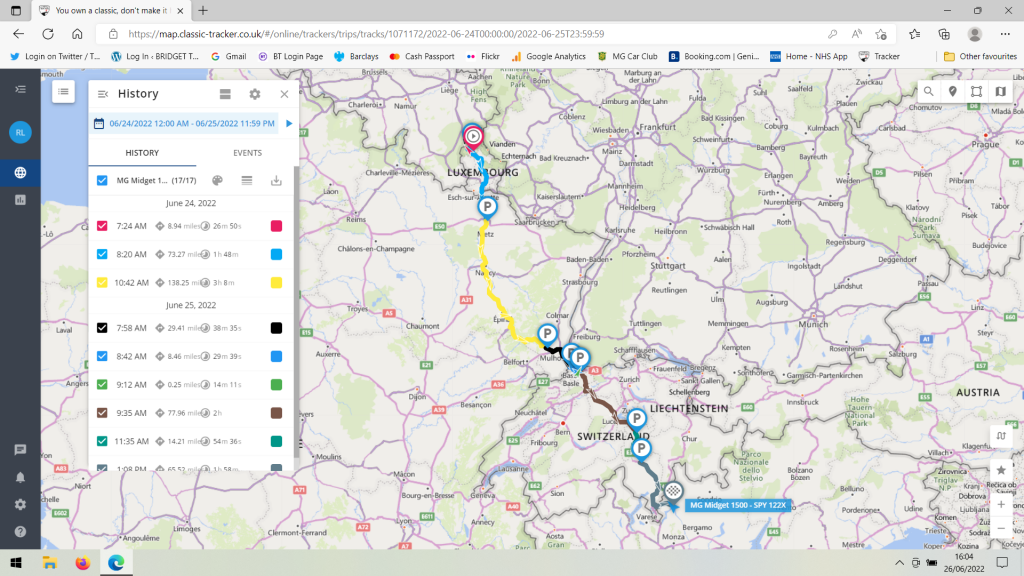
Task: Open the map favourites star button
Action: [1001, 470]
